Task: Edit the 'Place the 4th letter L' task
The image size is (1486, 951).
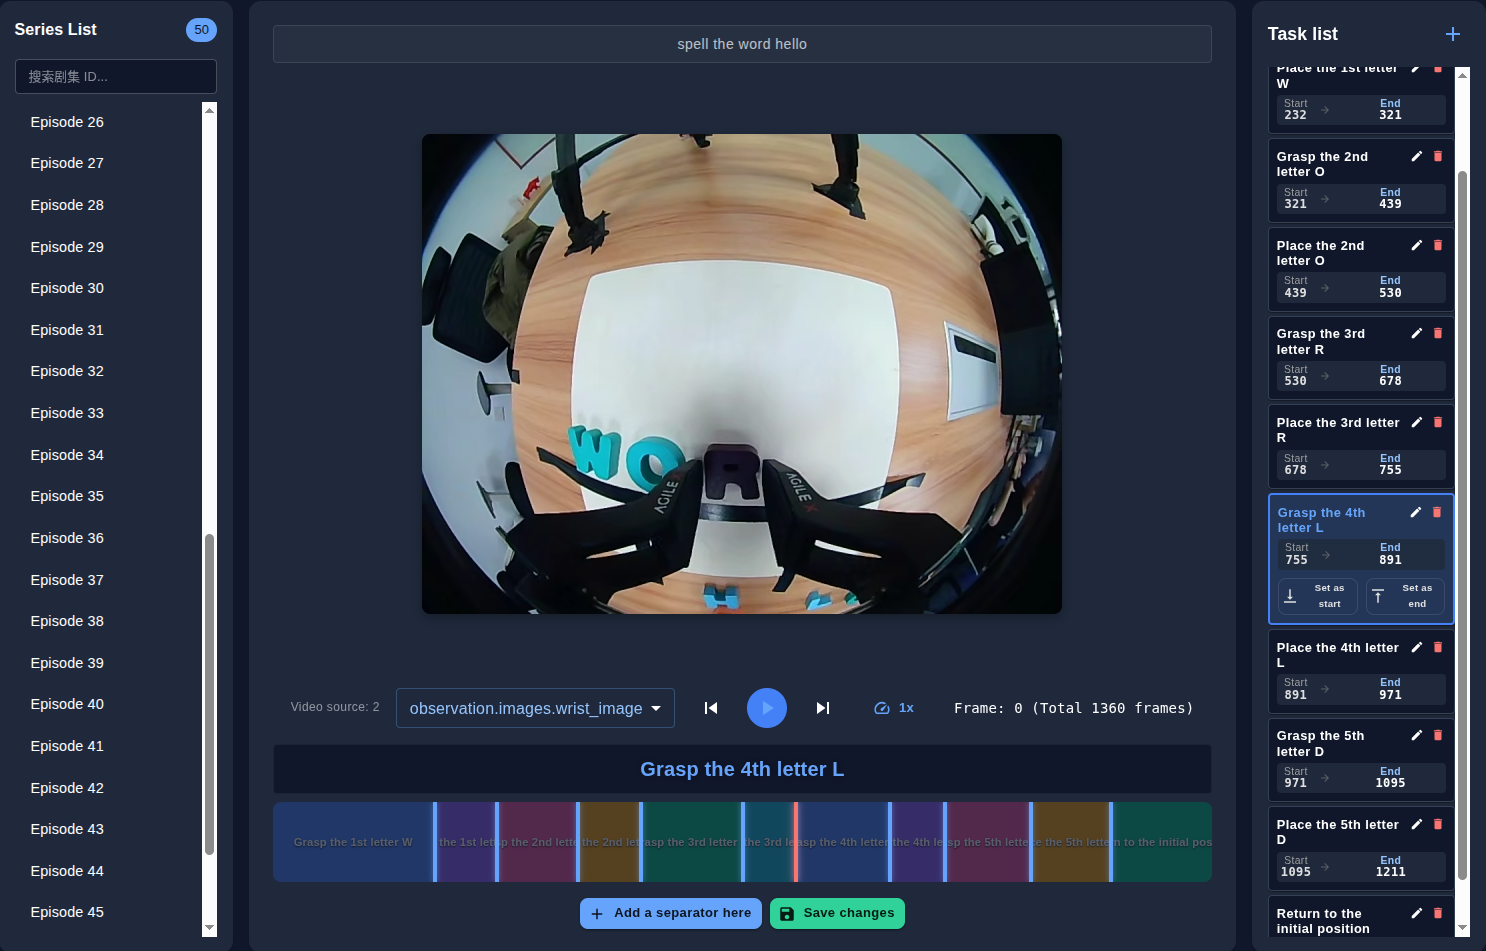Action: 1417,647
